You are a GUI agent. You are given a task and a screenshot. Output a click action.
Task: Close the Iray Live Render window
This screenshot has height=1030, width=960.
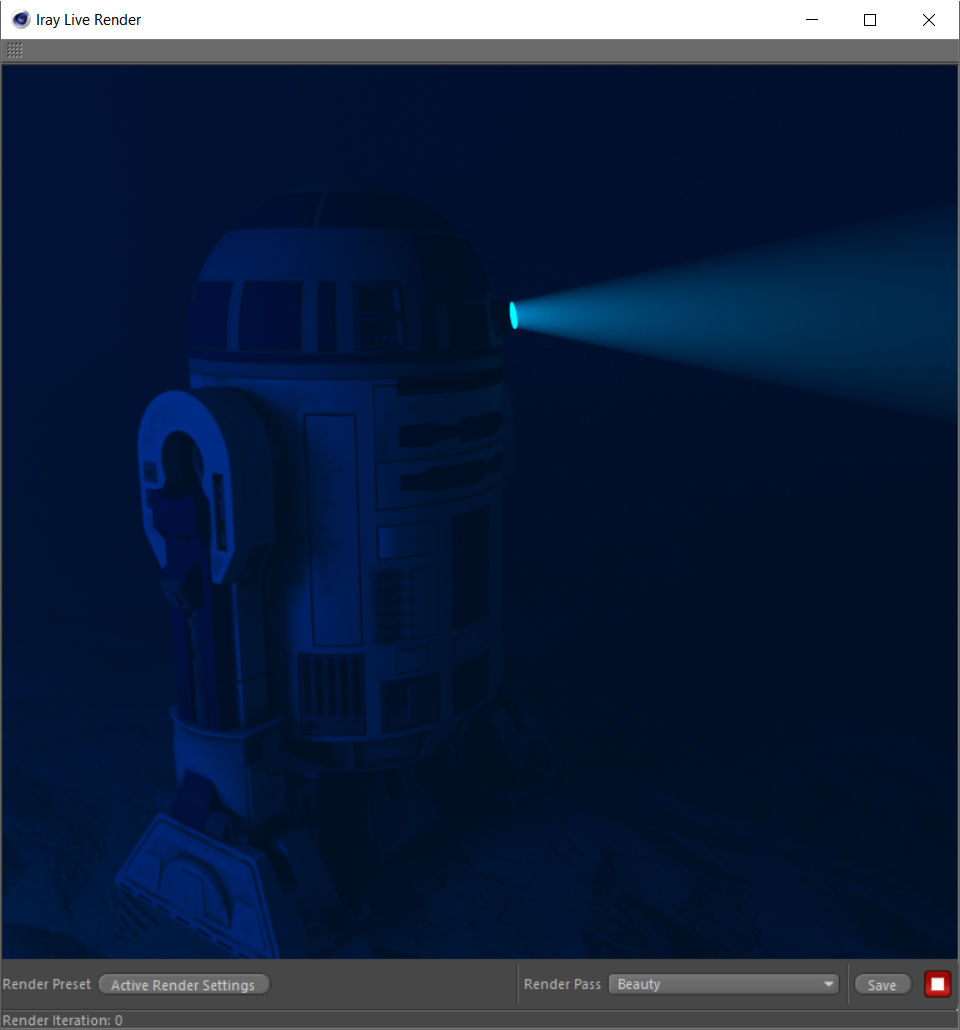tap(928, 20)
